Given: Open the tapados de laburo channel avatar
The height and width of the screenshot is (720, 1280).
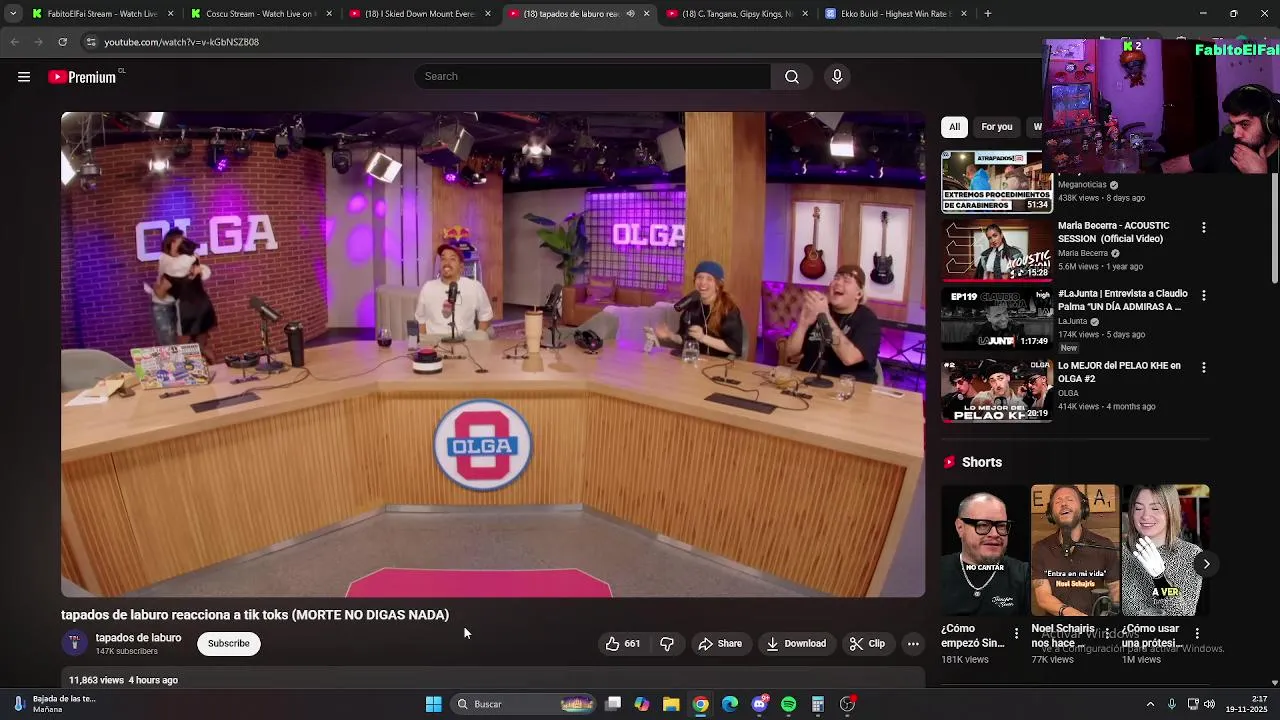Looking at the screenshot, I should click(74, 643).
